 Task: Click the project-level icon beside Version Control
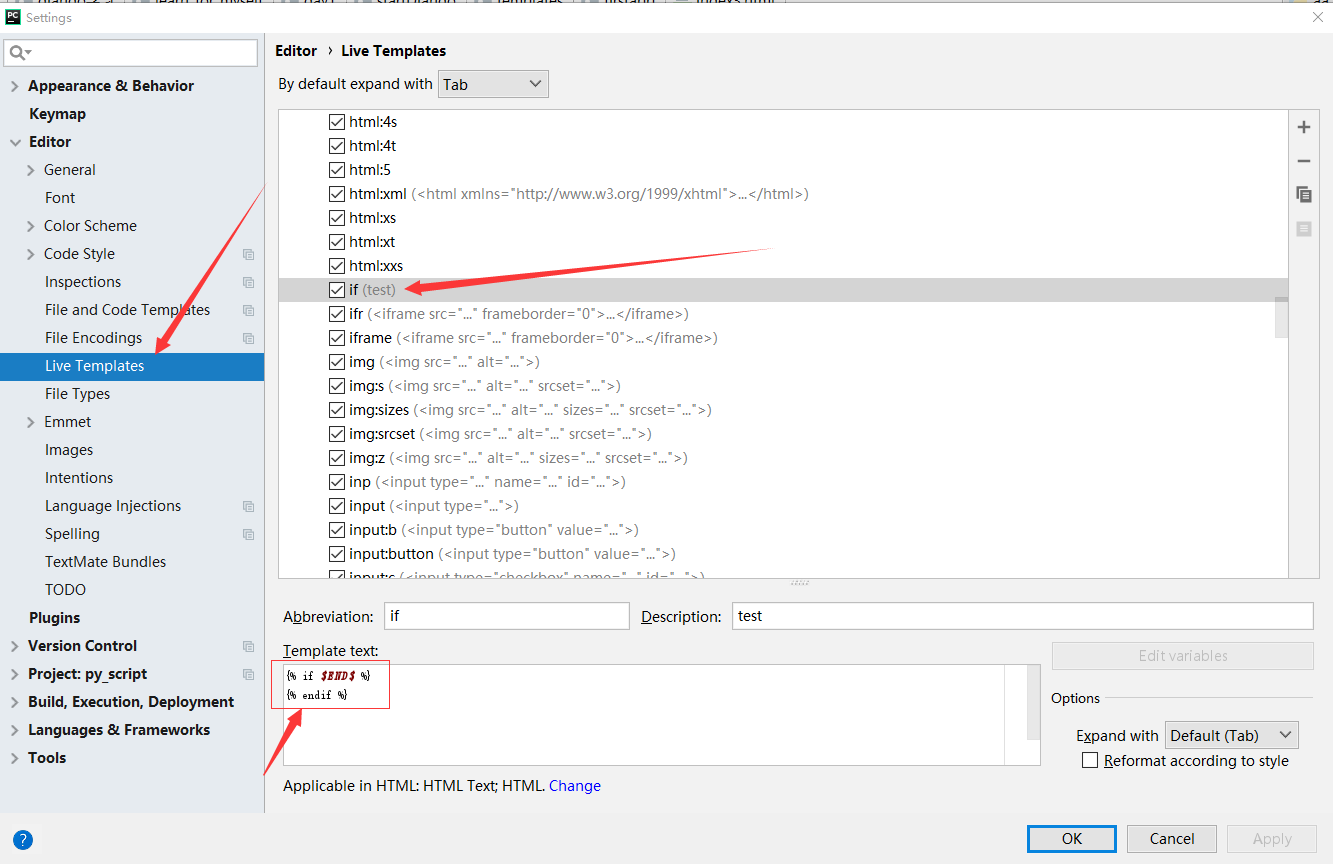click(248, 646)
